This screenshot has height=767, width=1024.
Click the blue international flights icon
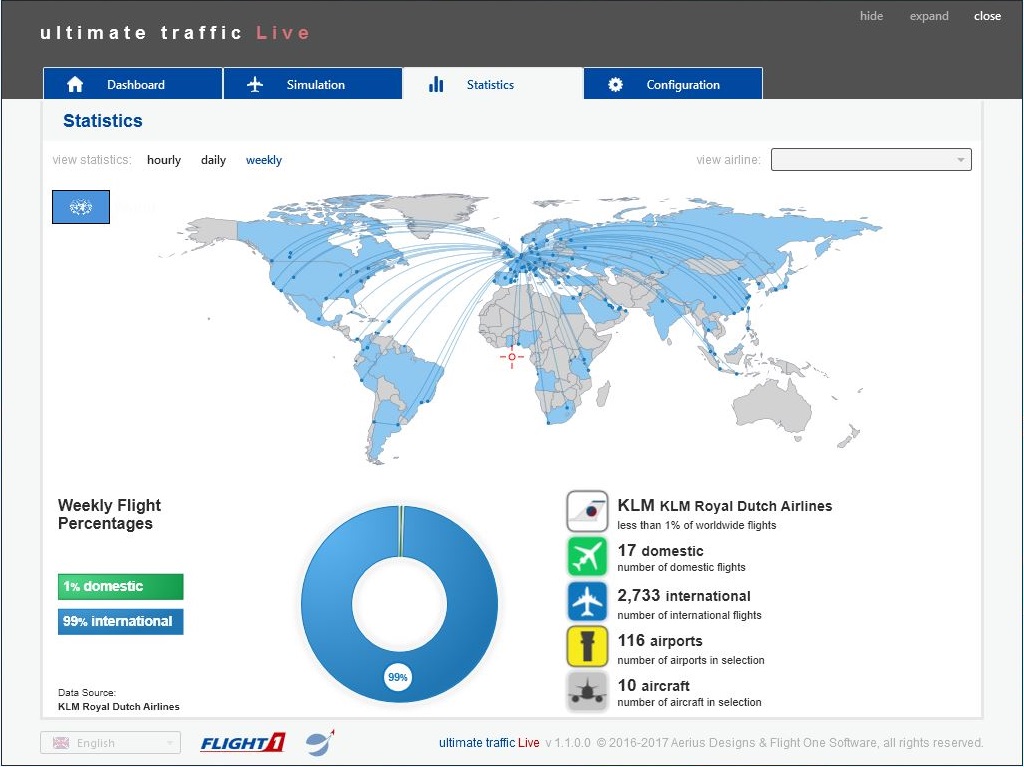(x=587, y=602)
